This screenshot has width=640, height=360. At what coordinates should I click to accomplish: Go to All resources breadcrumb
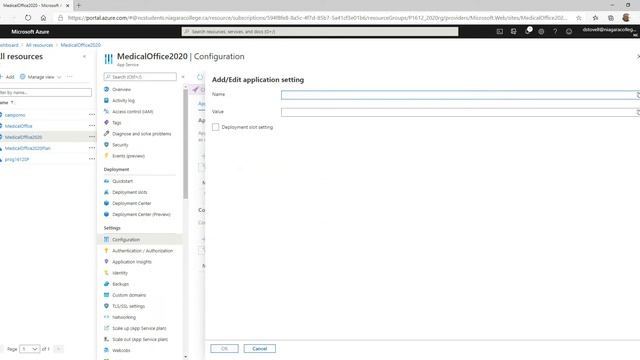[x=39, y=45]
